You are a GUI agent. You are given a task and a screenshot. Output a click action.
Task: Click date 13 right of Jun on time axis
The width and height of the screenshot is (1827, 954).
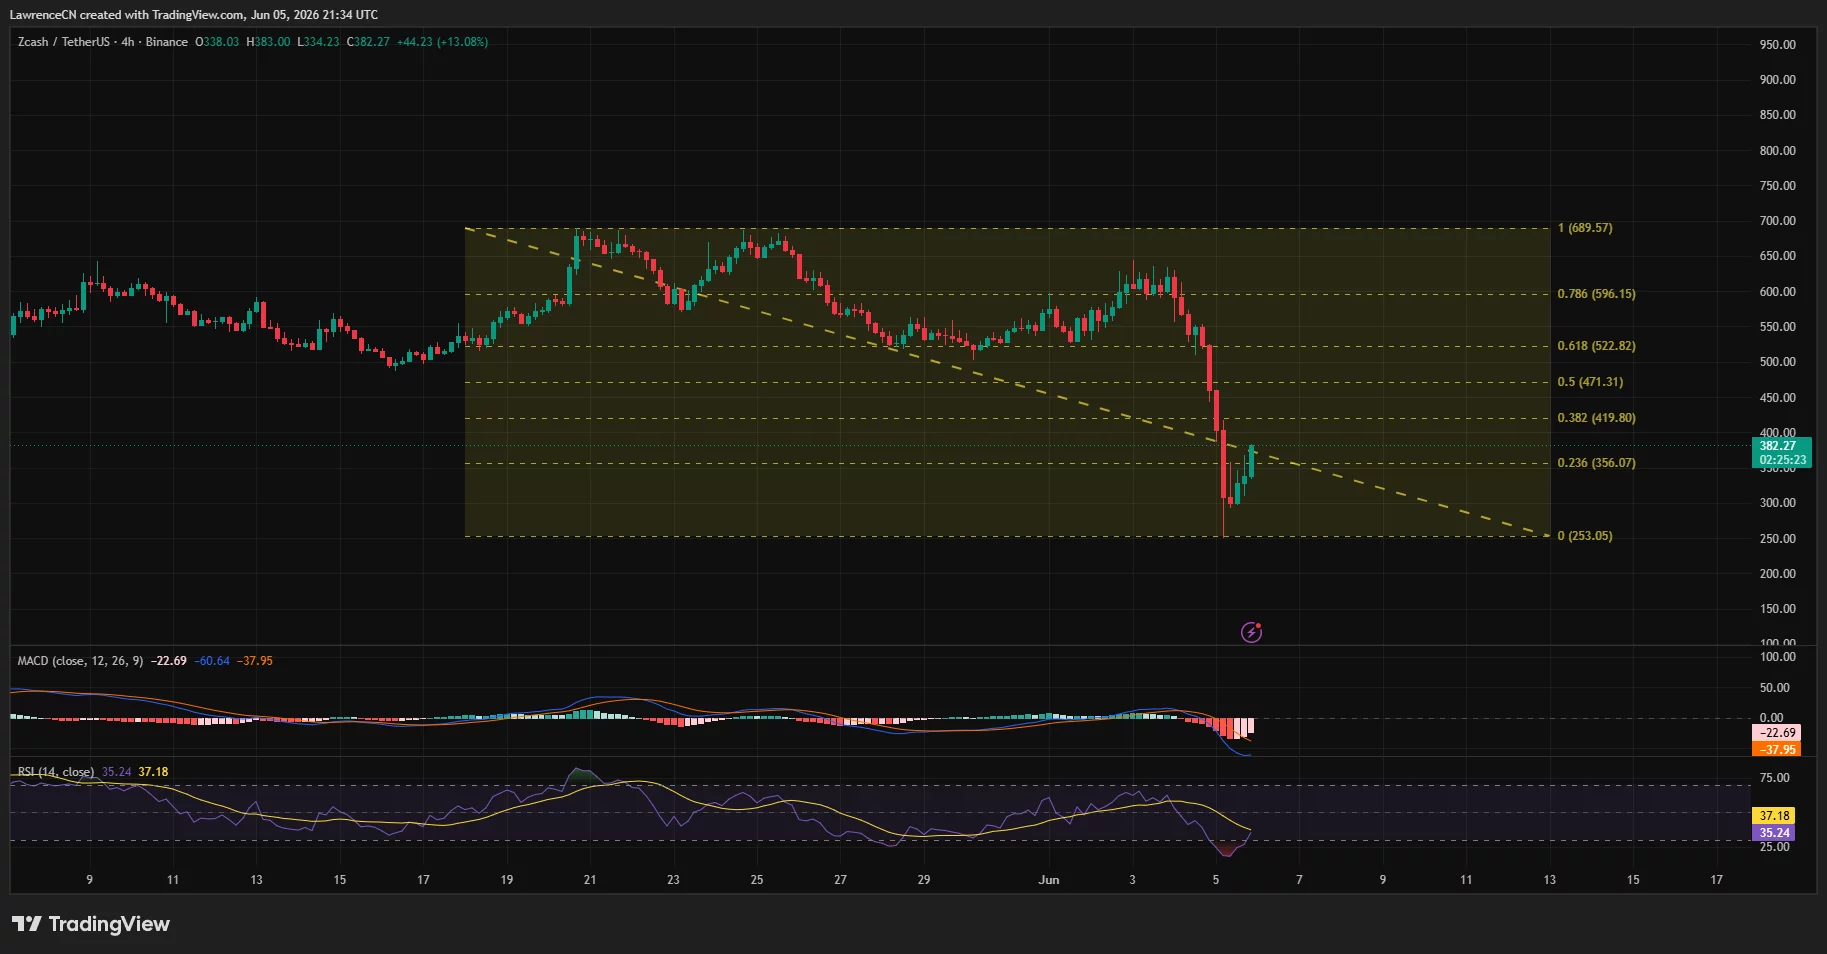click(1550, 880)
